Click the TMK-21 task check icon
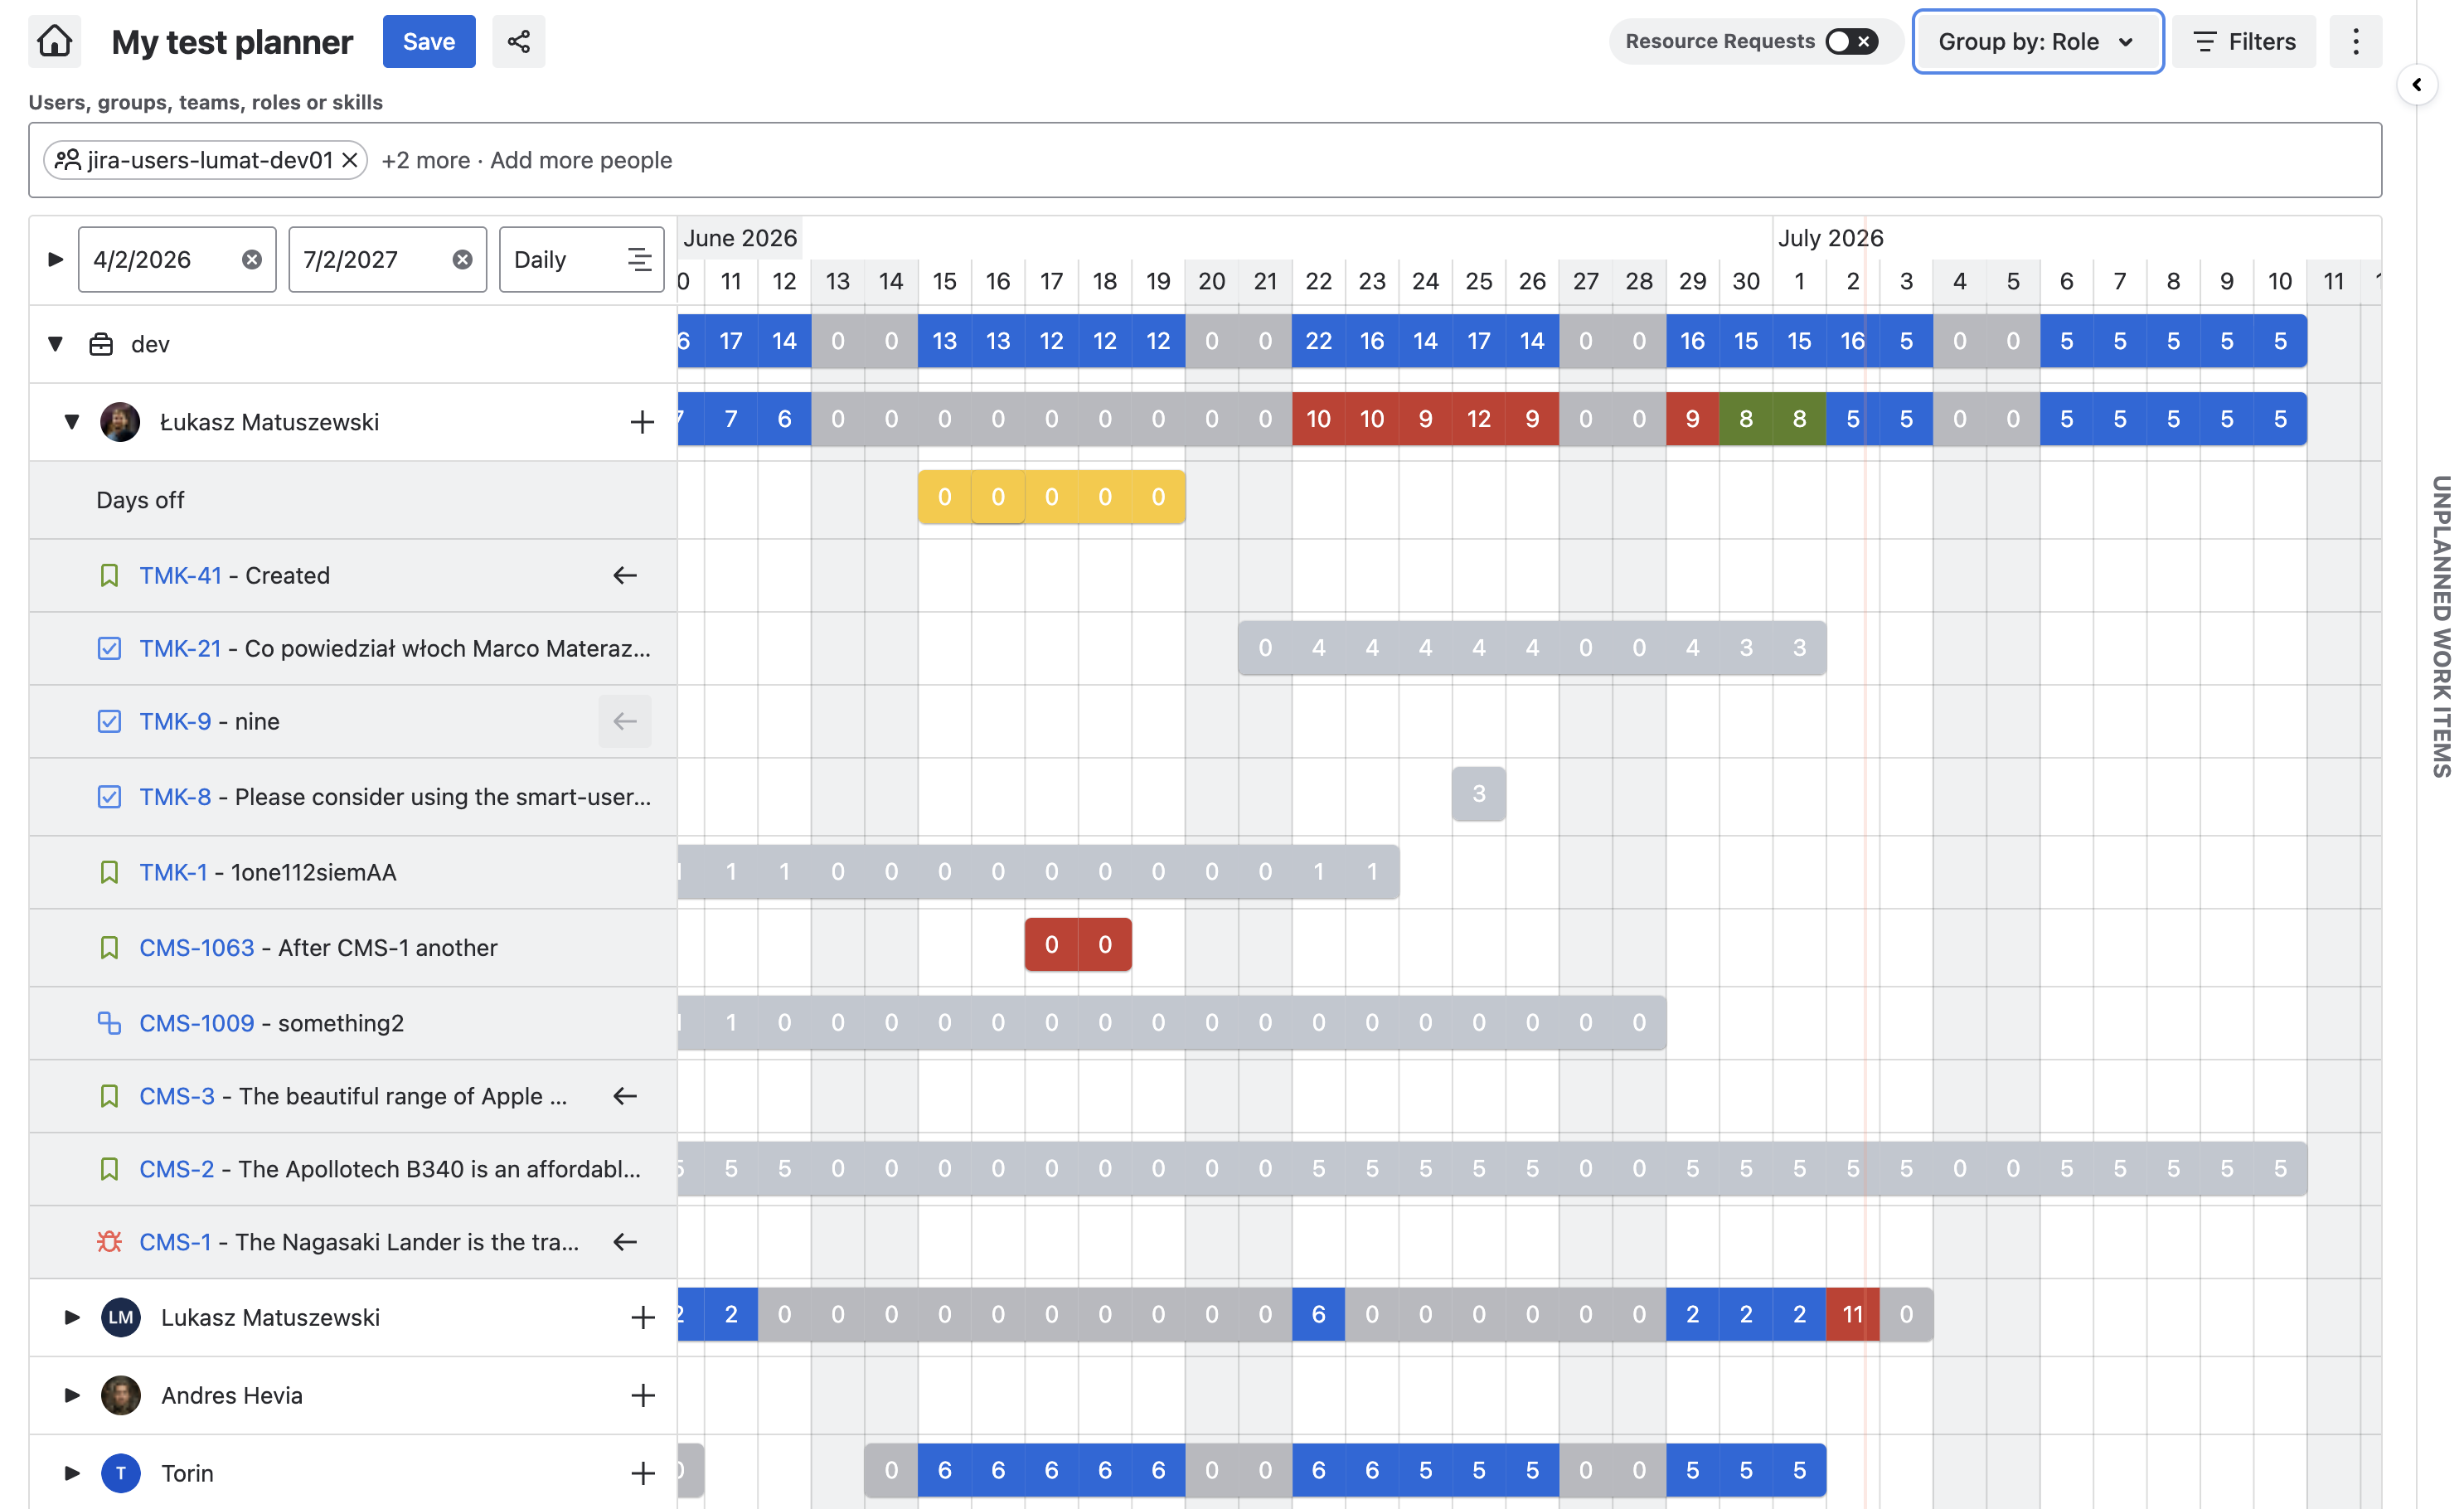Image resolution: width=2464 pixels, height=1509 pixels. click(x=109, y=648)
